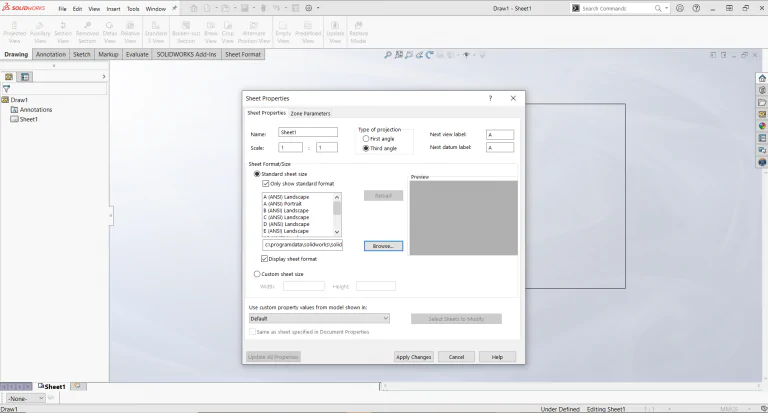Click Apply Changes button

pos(413,357)
